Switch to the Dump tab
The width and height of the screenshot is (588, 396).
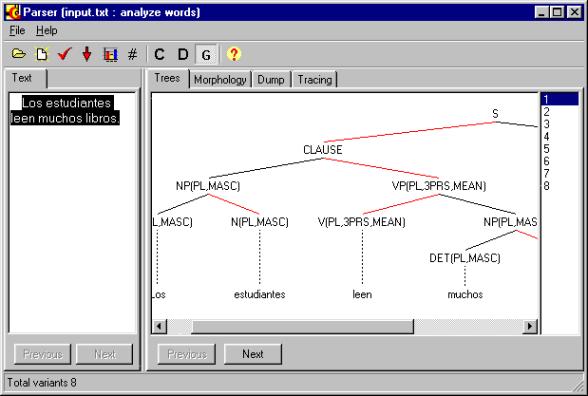271,80
